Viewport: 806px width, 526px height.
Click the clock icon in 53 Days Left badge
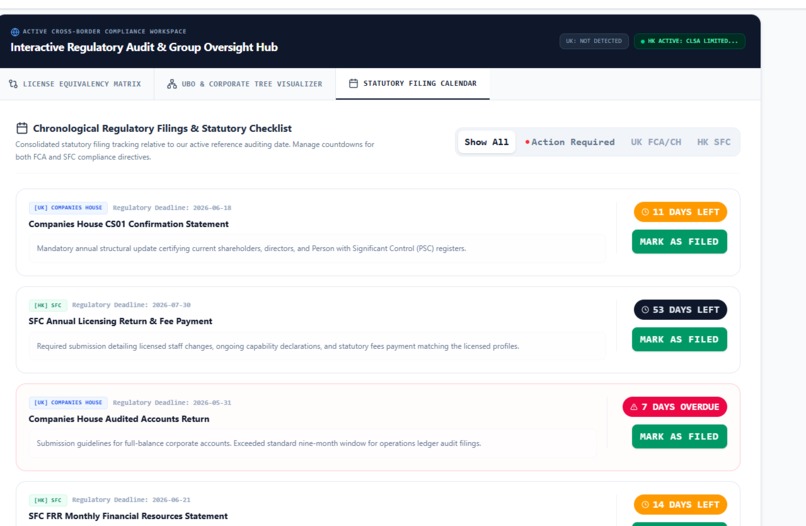(x=645, y=310)
